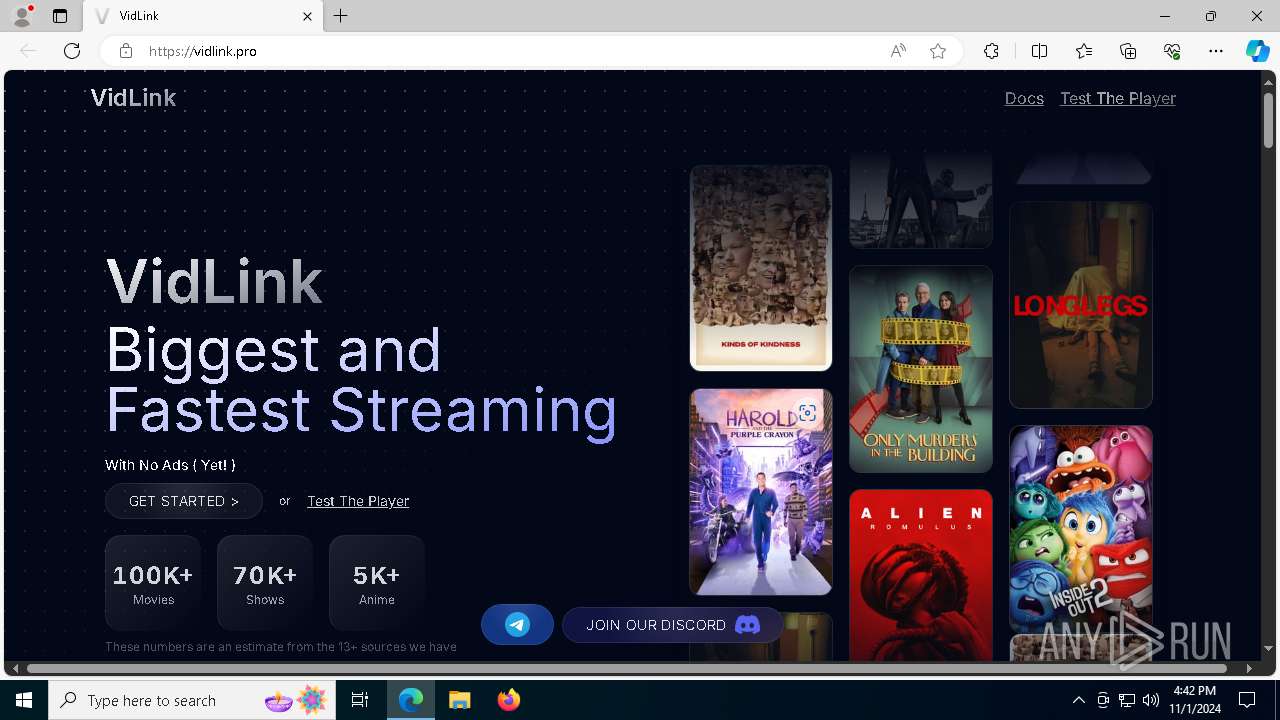Open Collections icon
The image size is (1280, 720).
pos(1128,51)
